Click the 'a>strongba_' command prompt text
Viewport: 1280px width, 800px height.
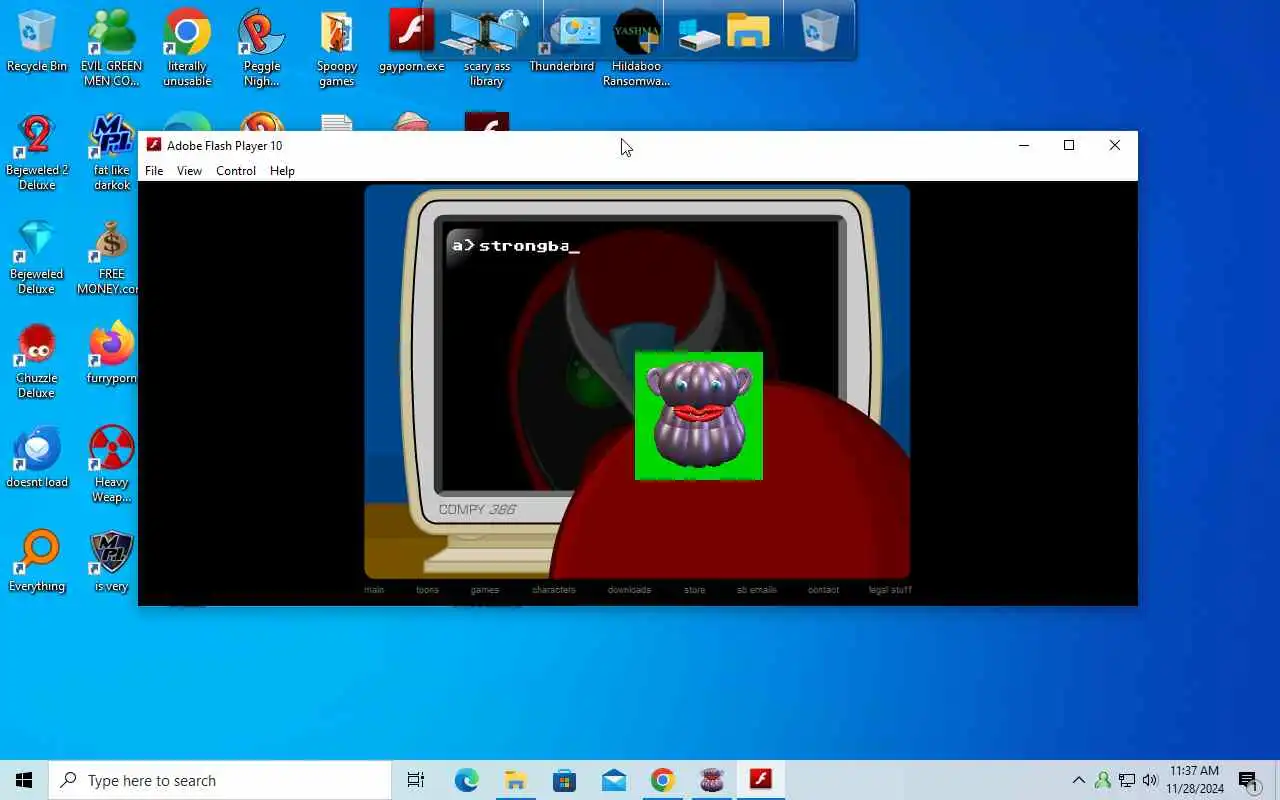(x=516, y=246)
